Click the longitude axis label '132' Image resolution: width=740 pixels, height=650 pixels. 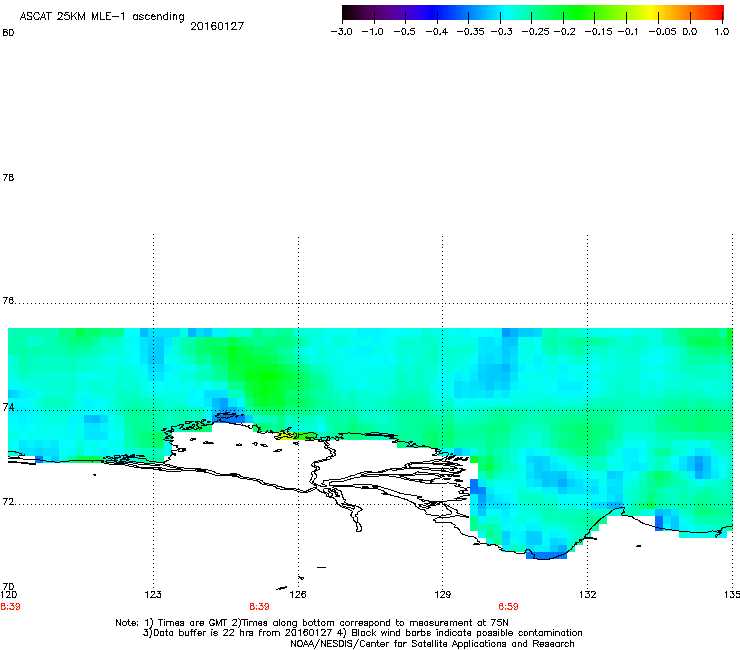[588, 594]
